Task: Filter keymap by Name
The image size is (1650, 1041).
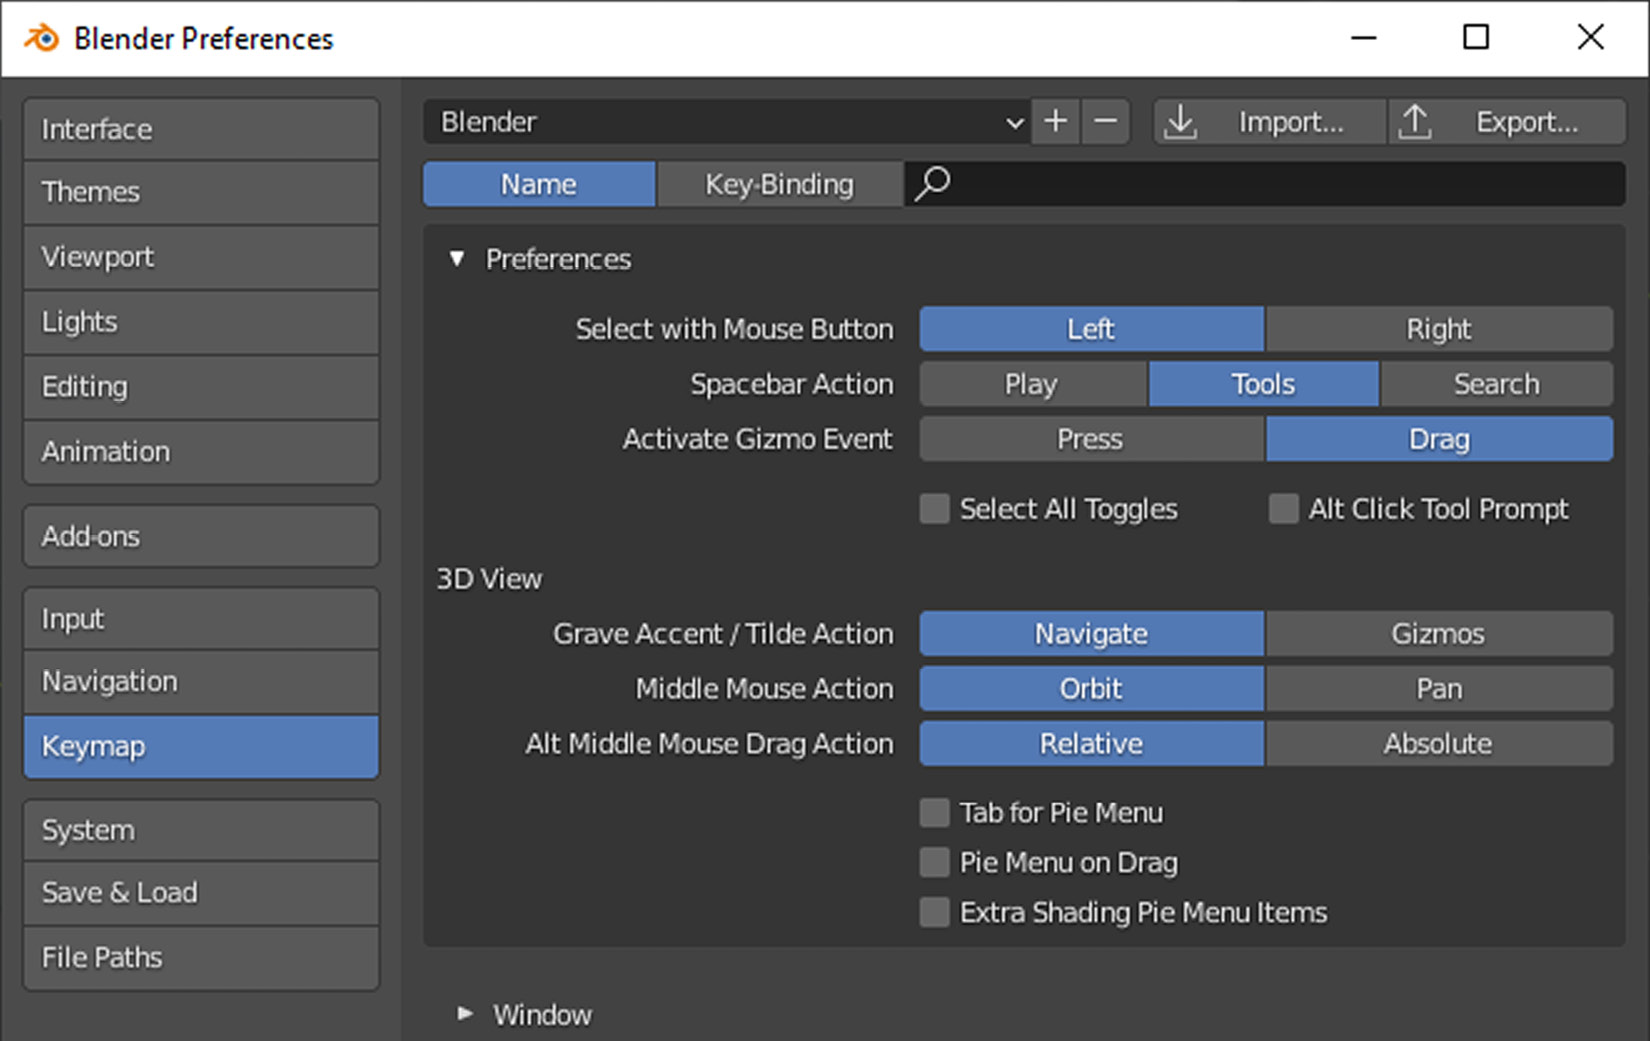Action: pos(539,184)
